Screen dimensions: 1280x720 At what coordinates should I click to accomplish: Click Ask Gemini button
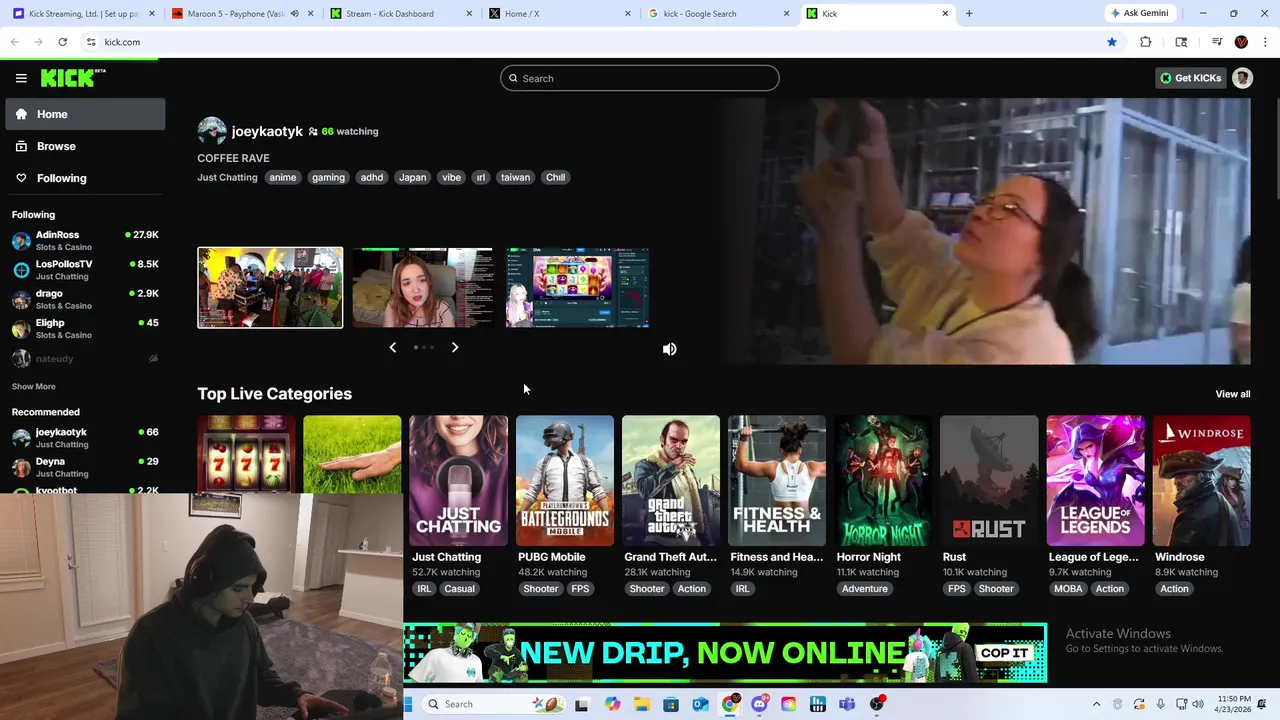tap(1139, 14)
